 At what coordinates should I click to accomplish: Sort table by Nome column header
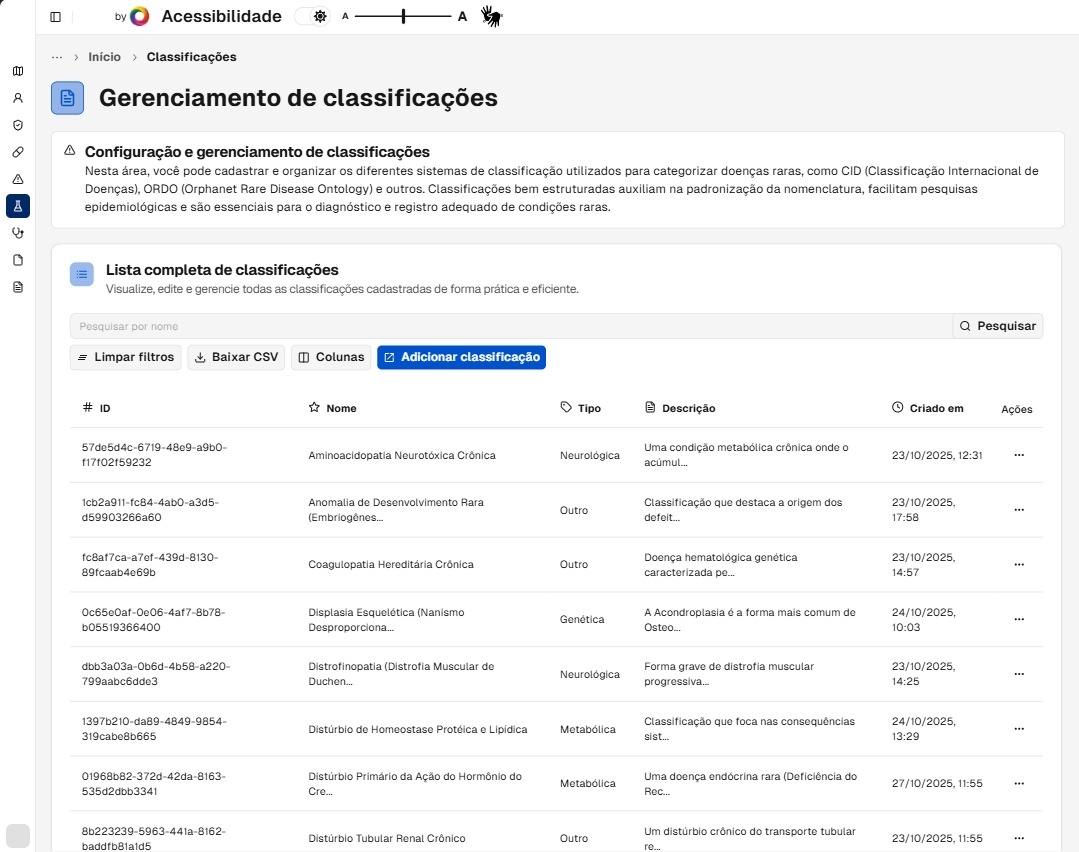click(x=340, y=408)
